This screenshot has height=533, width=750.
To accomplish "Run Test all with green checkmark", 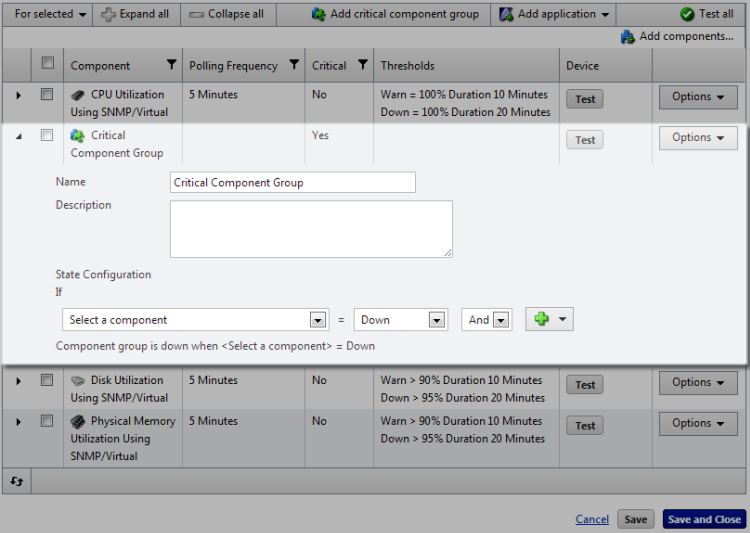I will pyautogui.click(x=706, y=14).
